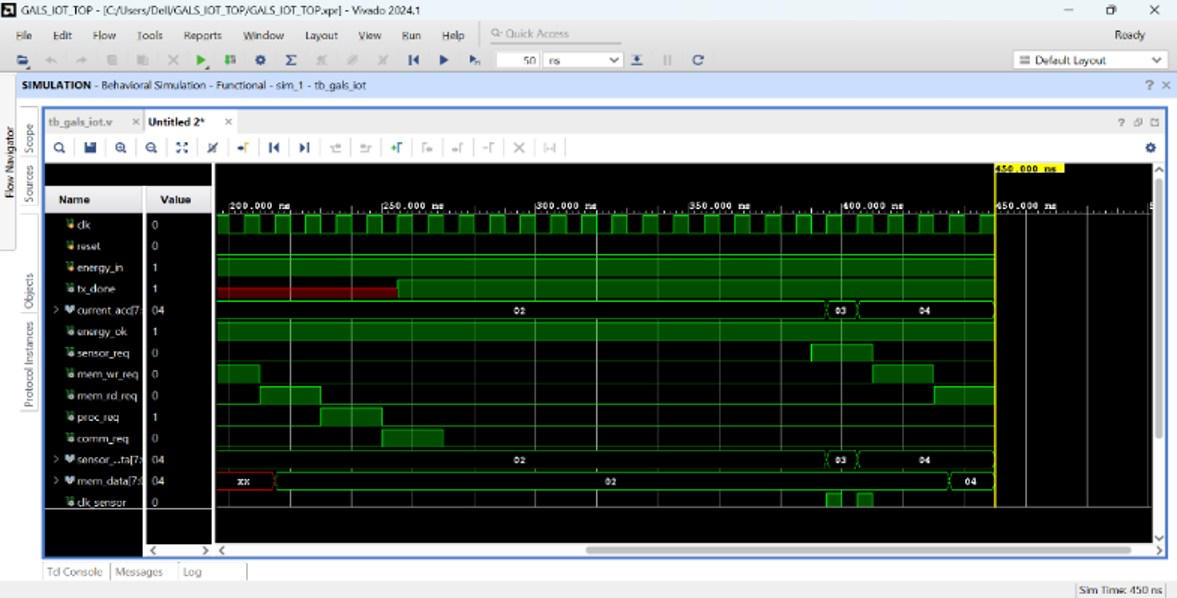1177x598 pixels.
Task: Open project icon in main toolbar
Action: pyautogui.click(x=23, y=60)
